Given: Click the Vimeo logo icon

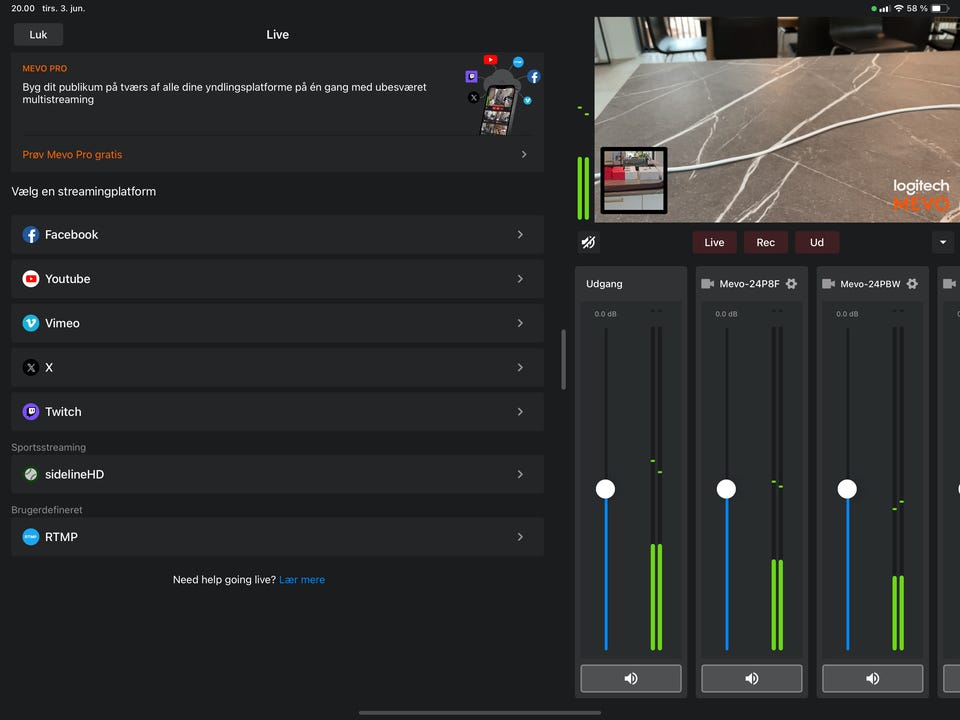Looking at the screenshot, I should [x=31, y=323].
